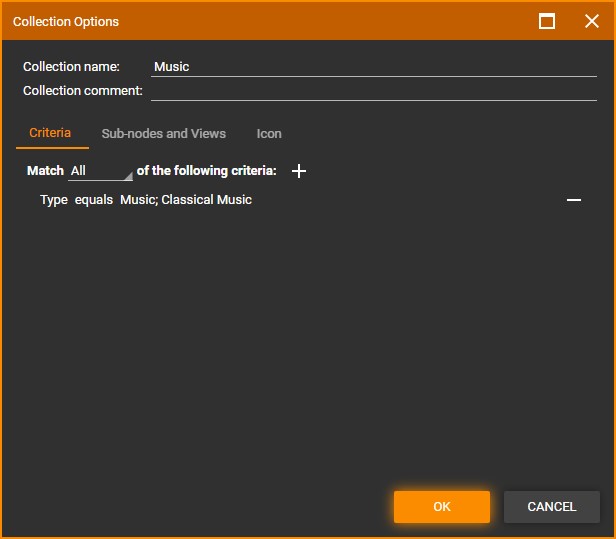Open the Sub-nodes and Views tab
The height and width of the screenshot is (539, 616).
pos(164,134)
